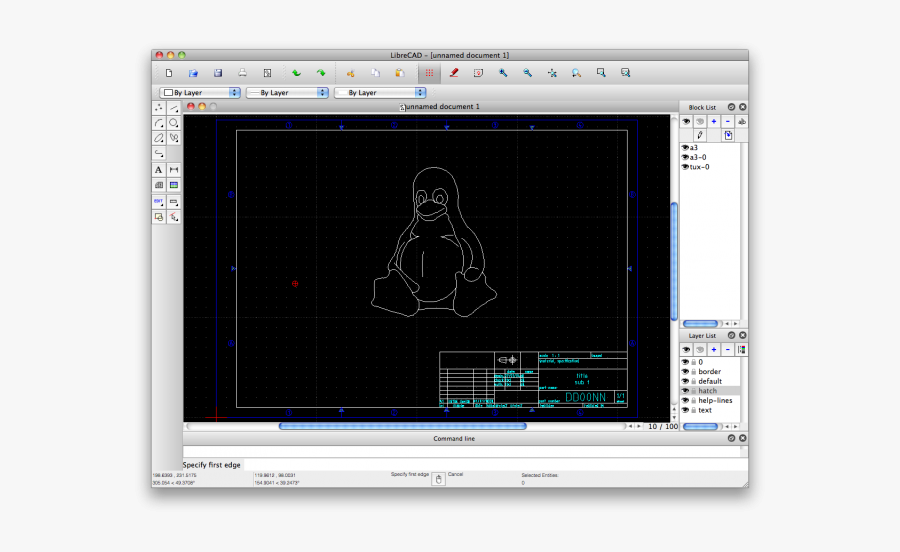900x552 pixels.
Task: Copy selection with the copy icon
Action: 375,73
